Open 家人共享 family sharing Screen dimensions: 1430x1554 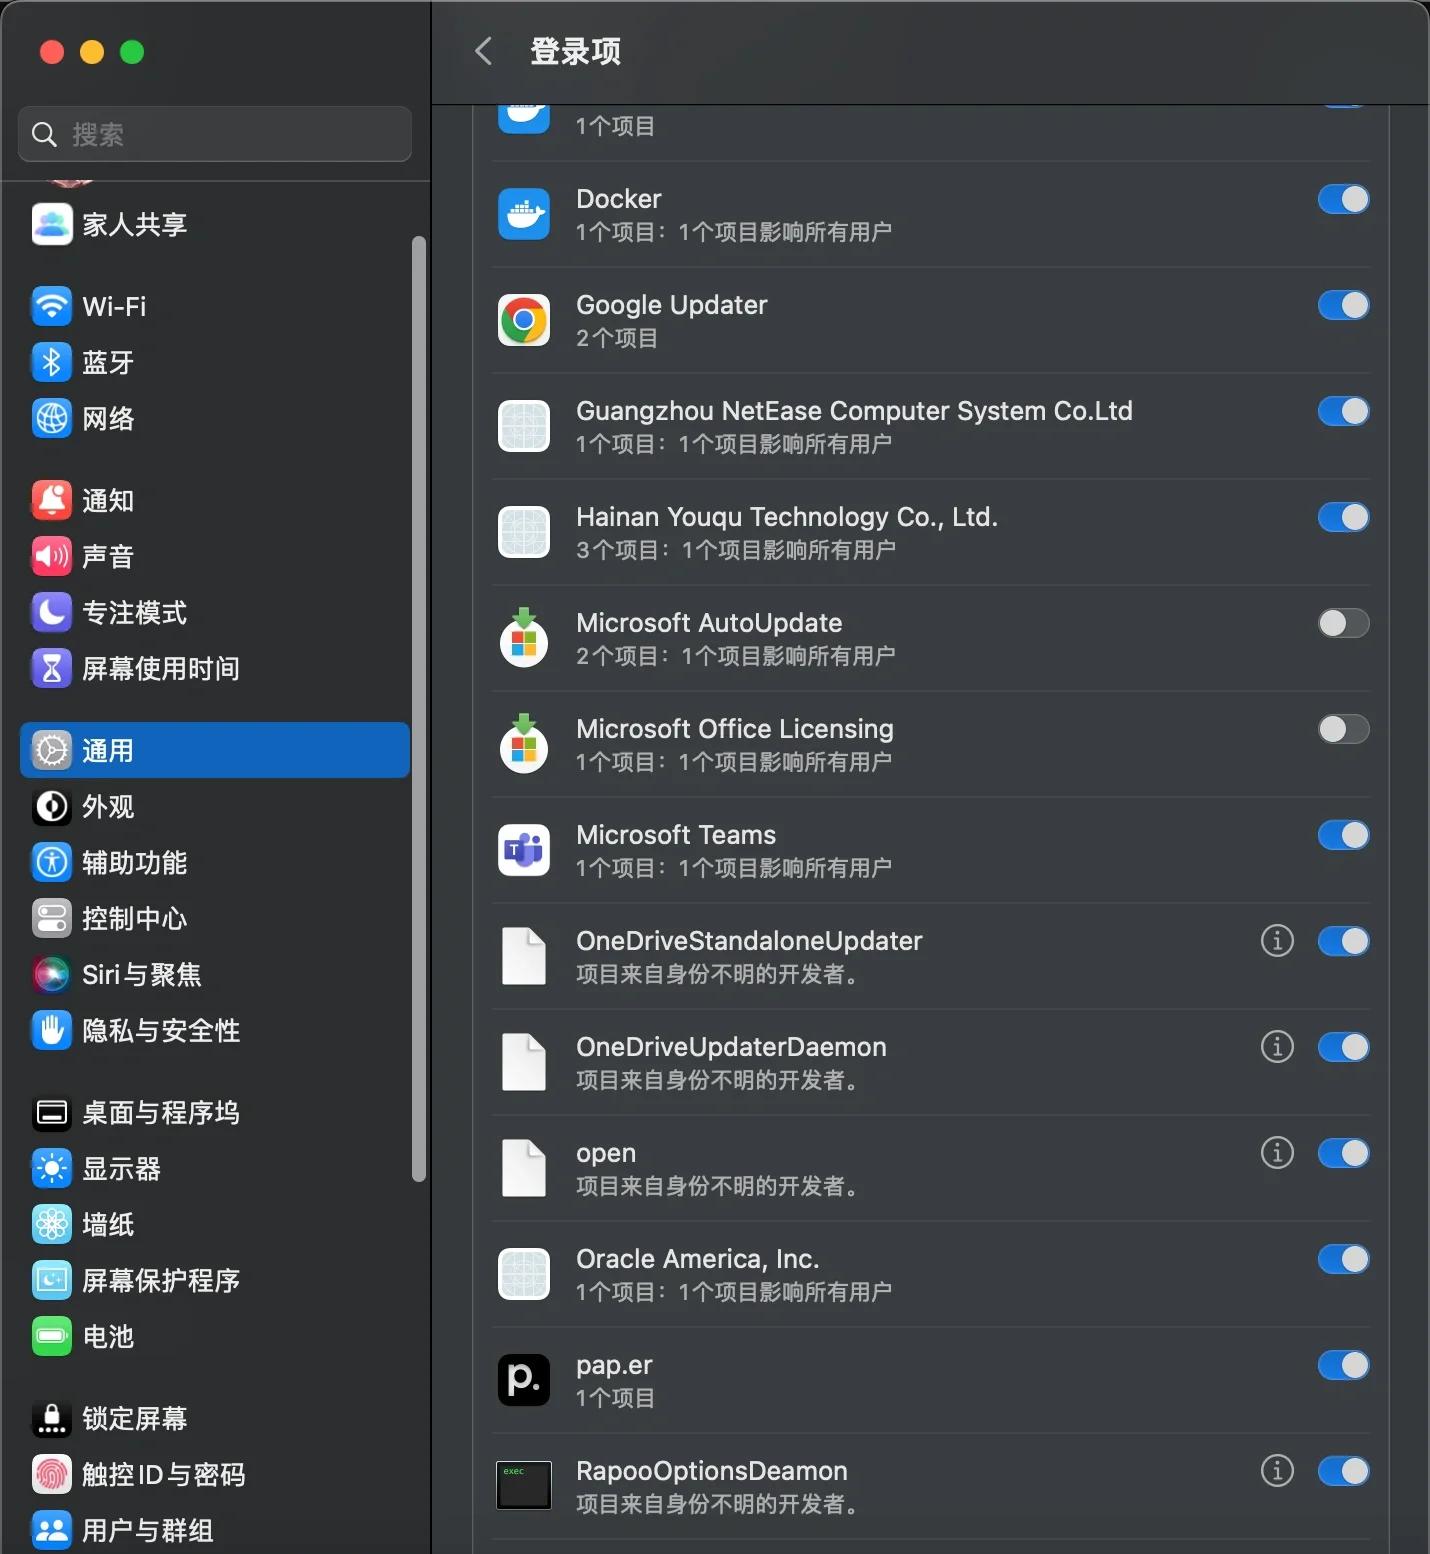point(215,224)
